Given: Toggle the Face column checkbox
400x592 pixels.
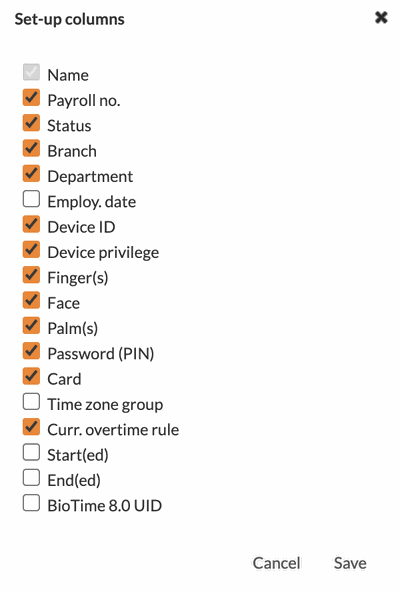Looking at the screenshot, I should coord(31,300).
